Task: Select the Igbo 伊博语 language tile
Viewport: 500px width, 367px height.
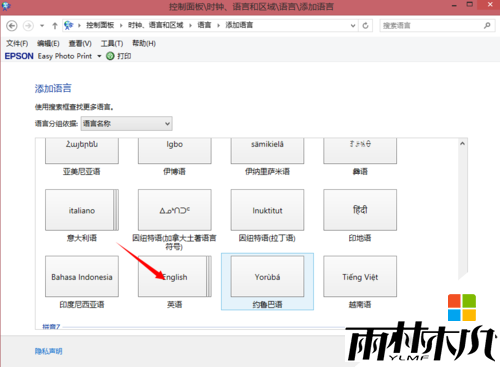Action: [175, 157]
